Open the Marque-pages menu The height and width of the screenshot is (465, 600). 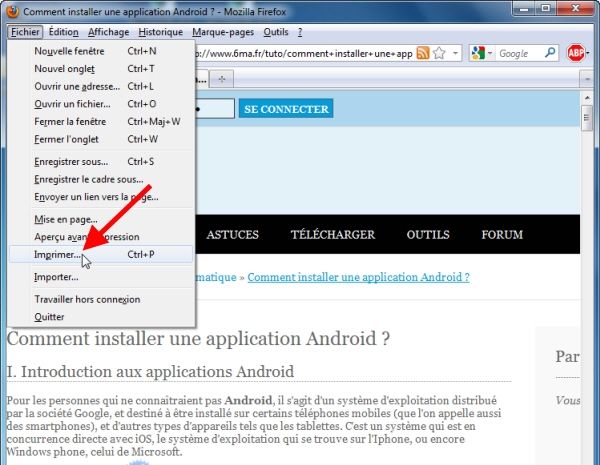coord(223,32)
